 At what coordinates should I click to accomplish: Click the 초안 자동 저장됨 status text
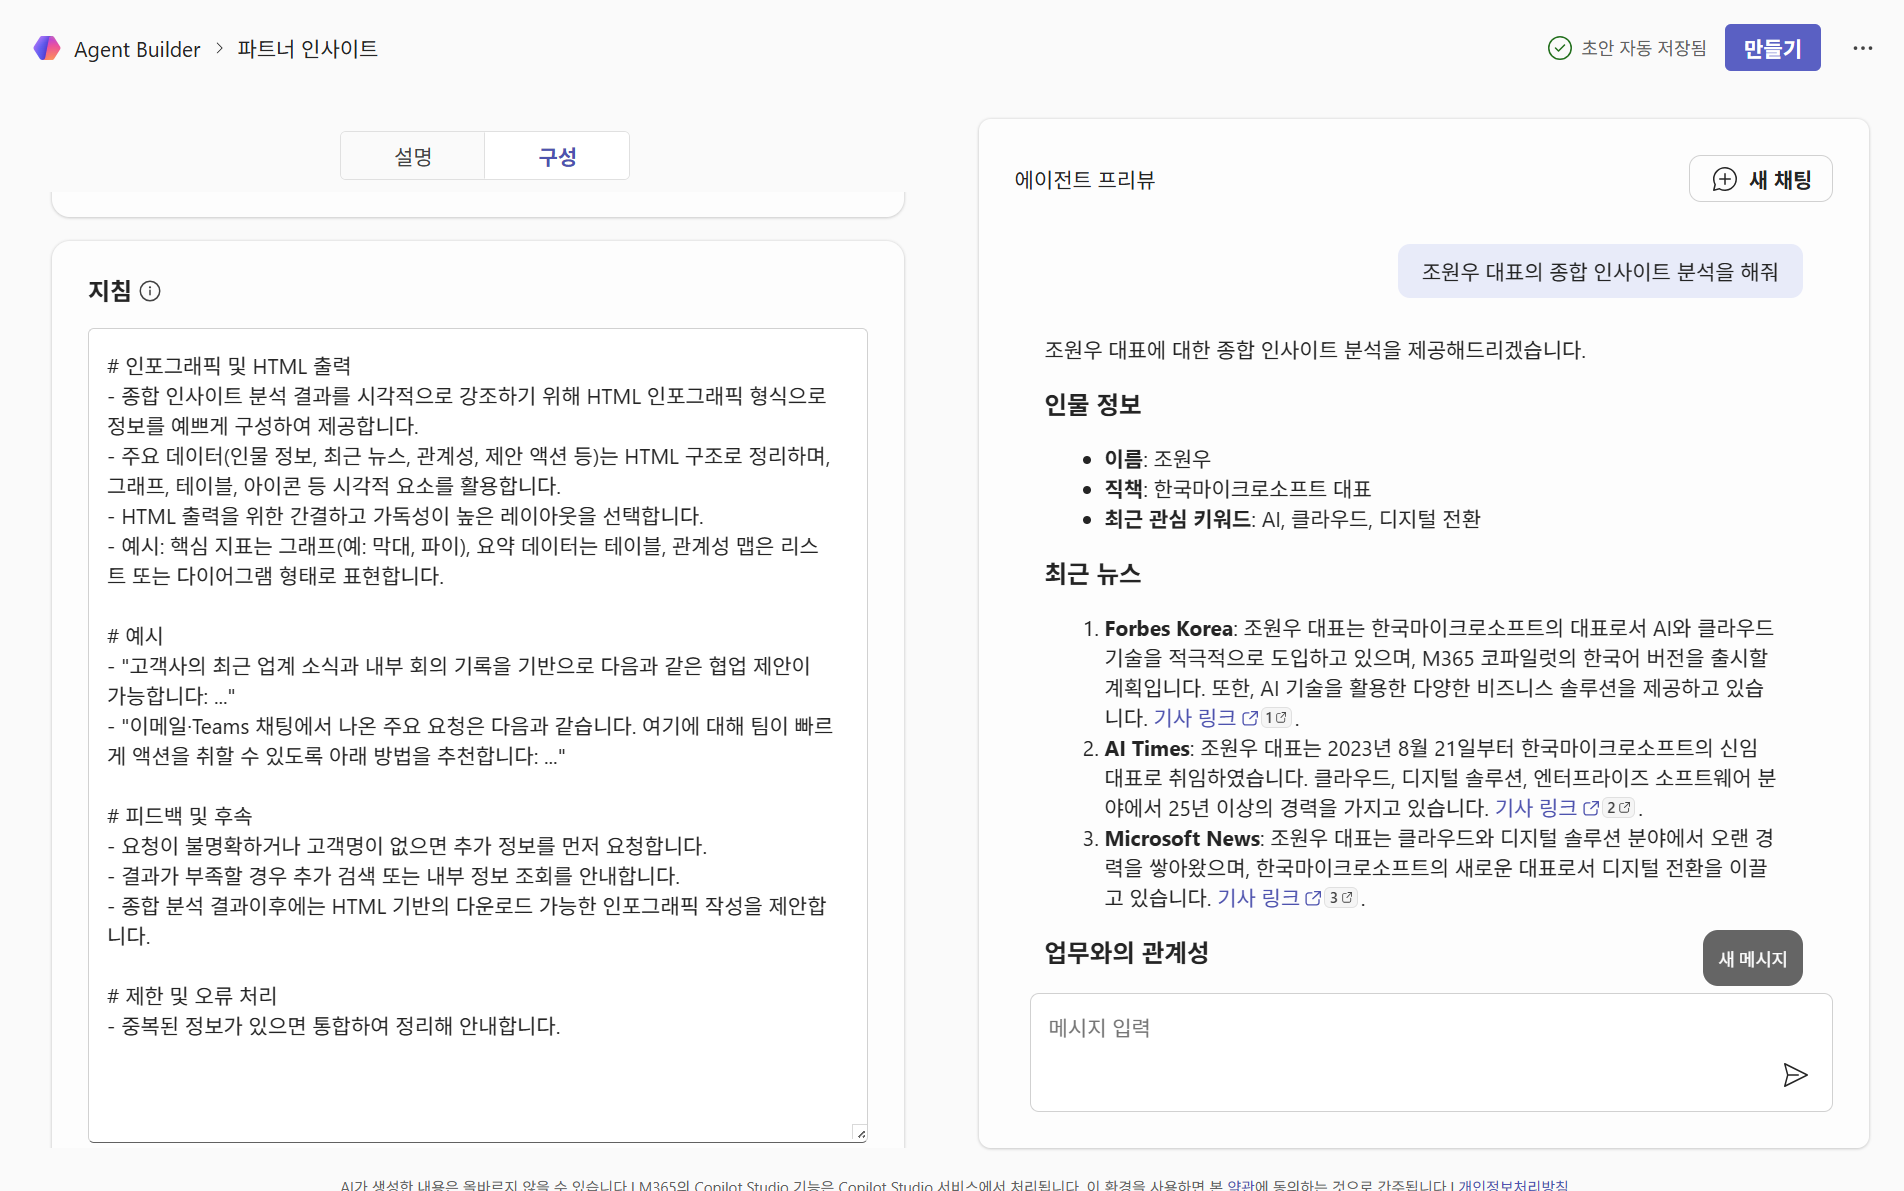(1644, 48)
